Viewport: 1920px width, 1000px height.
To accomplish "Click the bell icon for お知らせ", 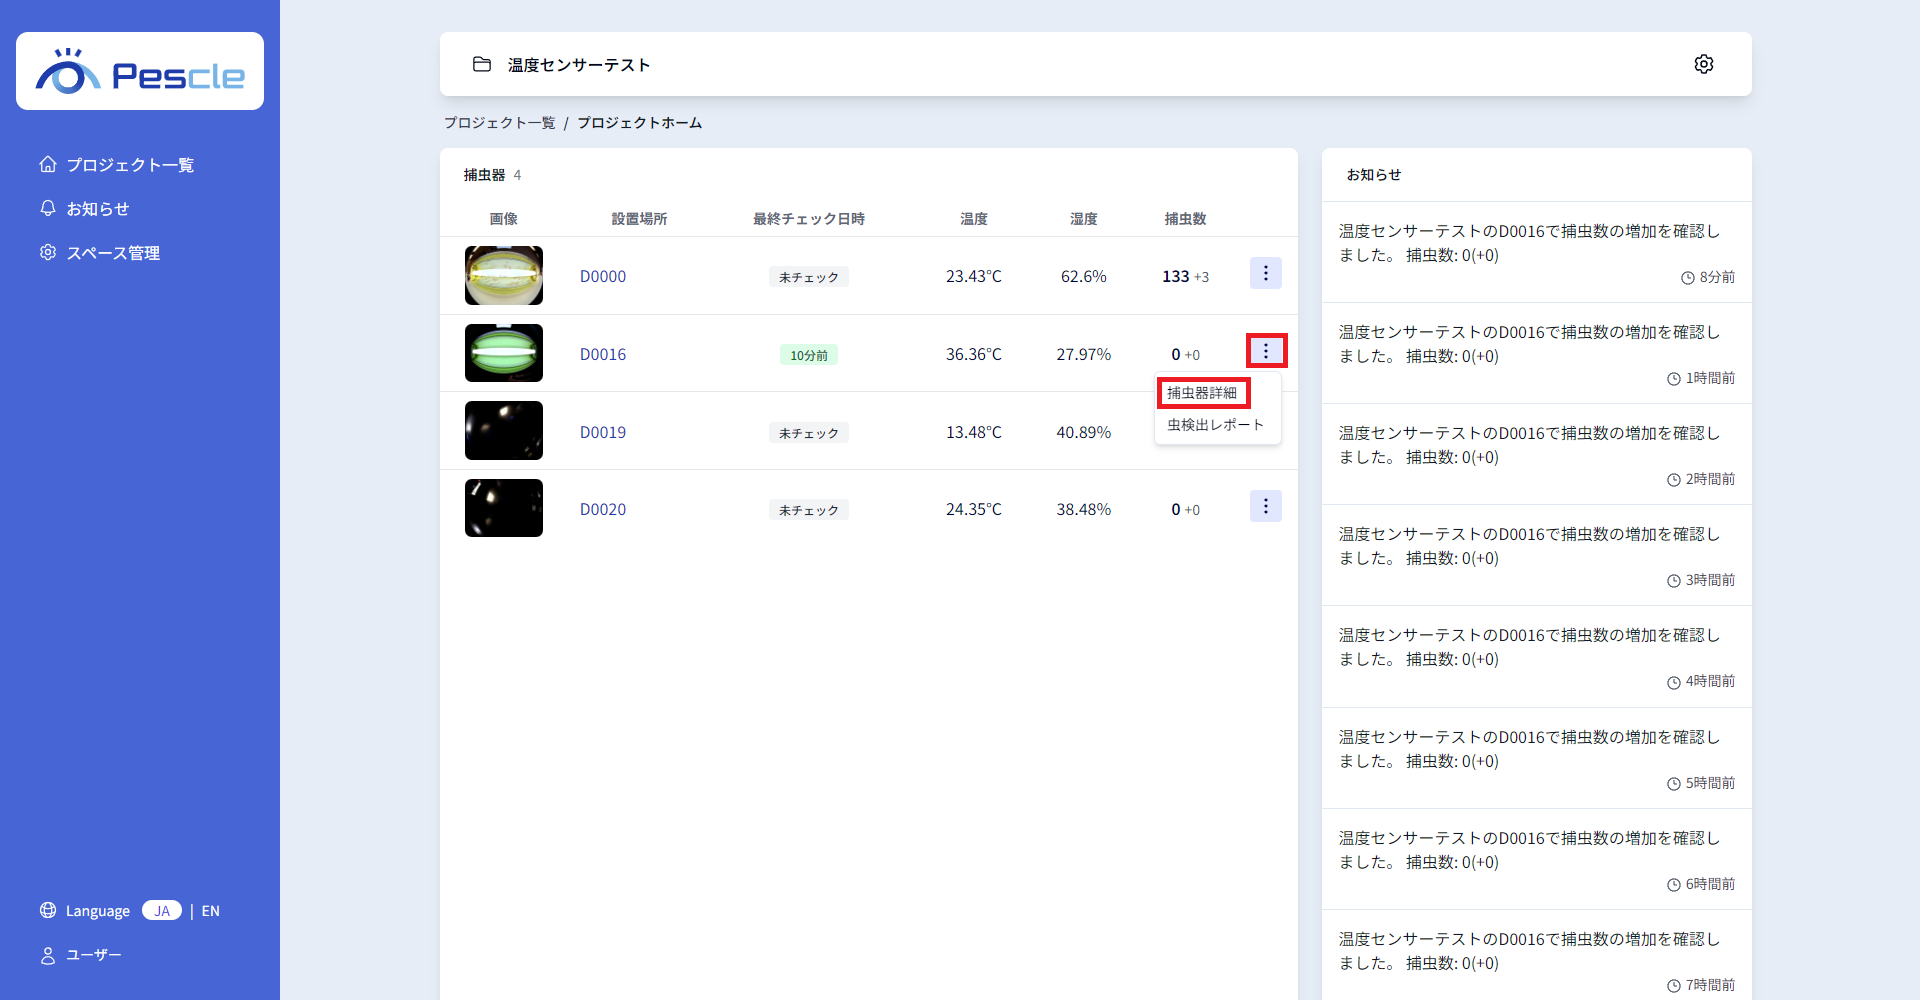I will click(48, 208).
